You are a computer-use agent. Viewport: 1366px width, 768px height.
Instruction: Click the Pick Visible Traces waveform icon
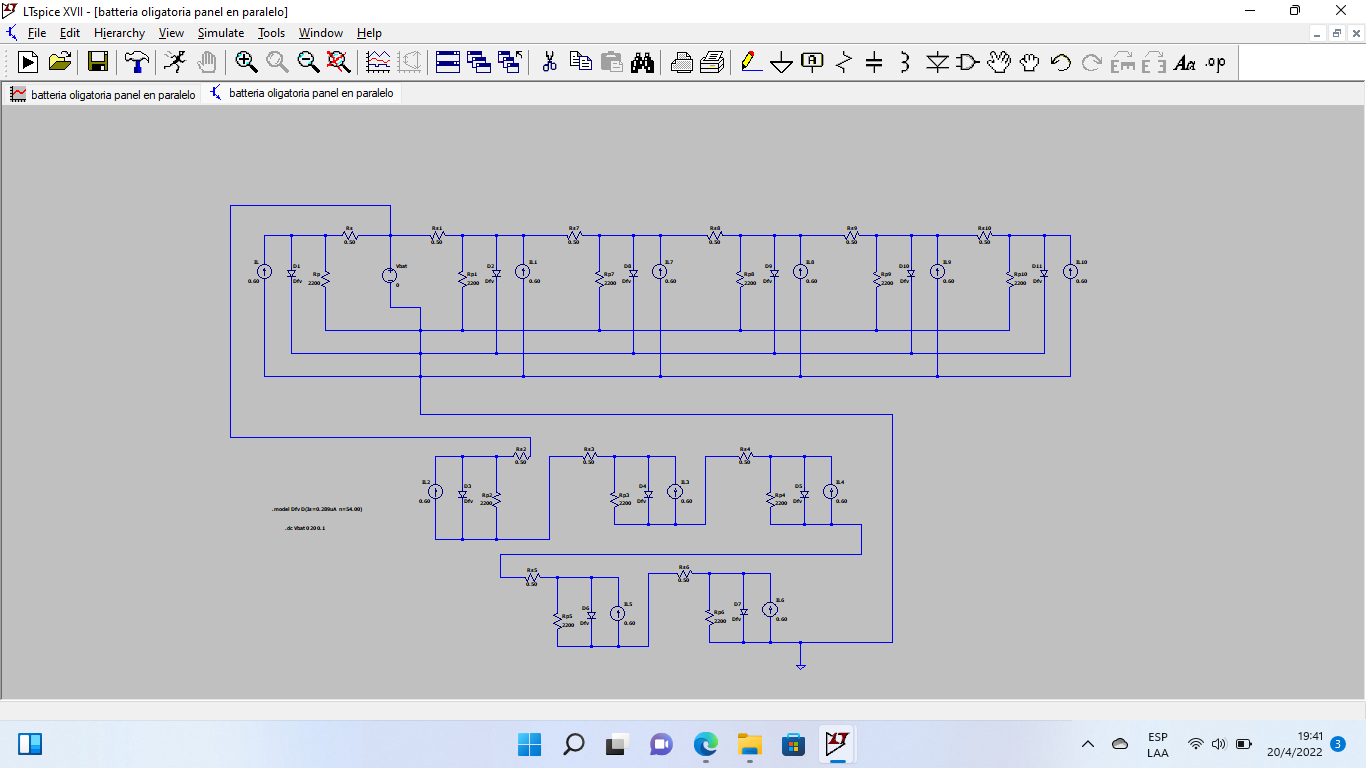coord(379,62)
